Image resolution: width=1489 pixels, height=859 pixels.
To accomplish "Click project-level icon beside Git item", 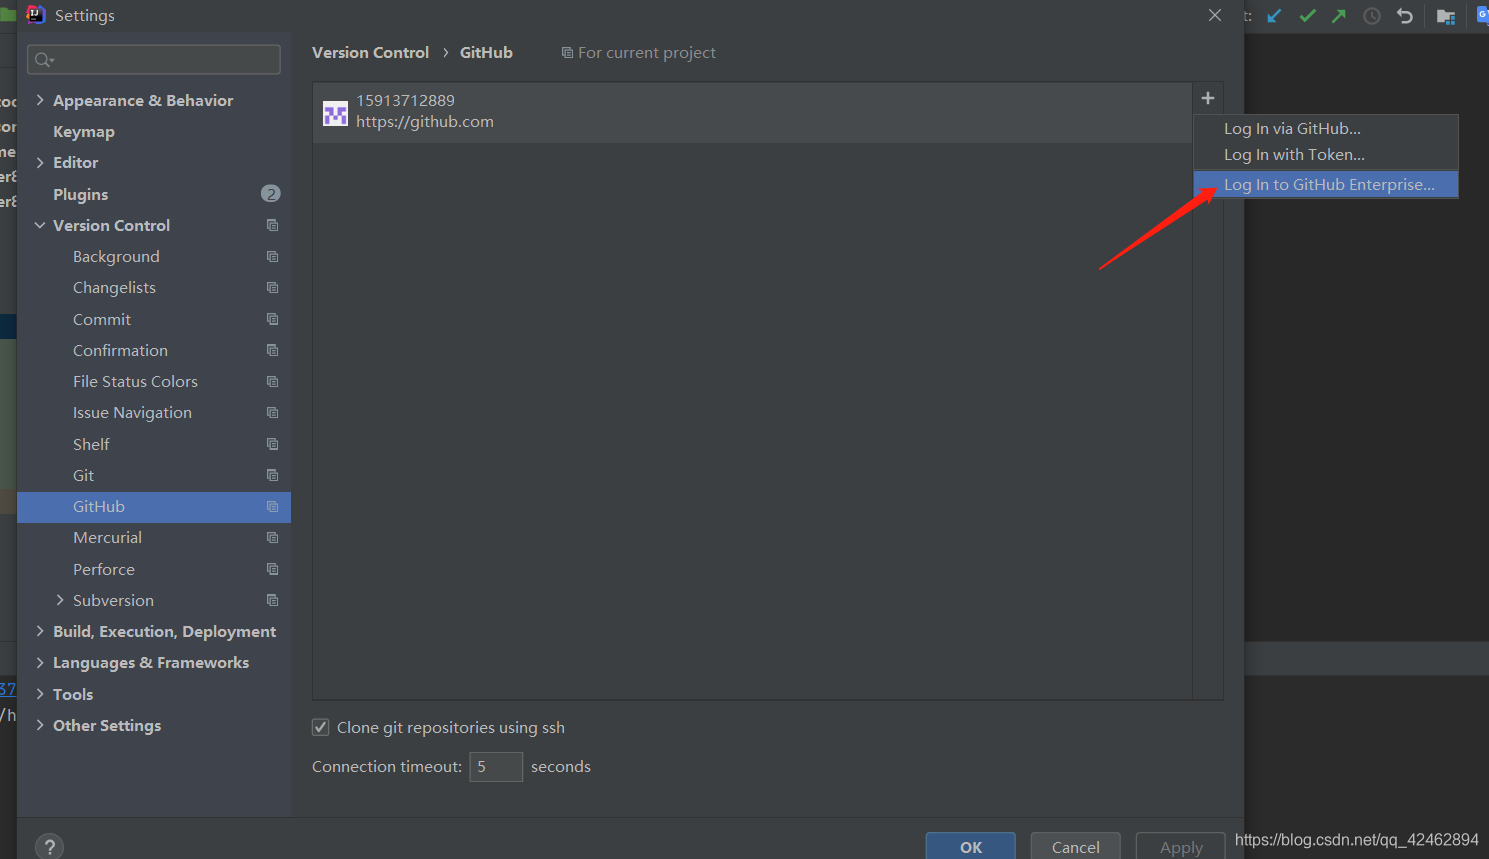I will point(272,475).
